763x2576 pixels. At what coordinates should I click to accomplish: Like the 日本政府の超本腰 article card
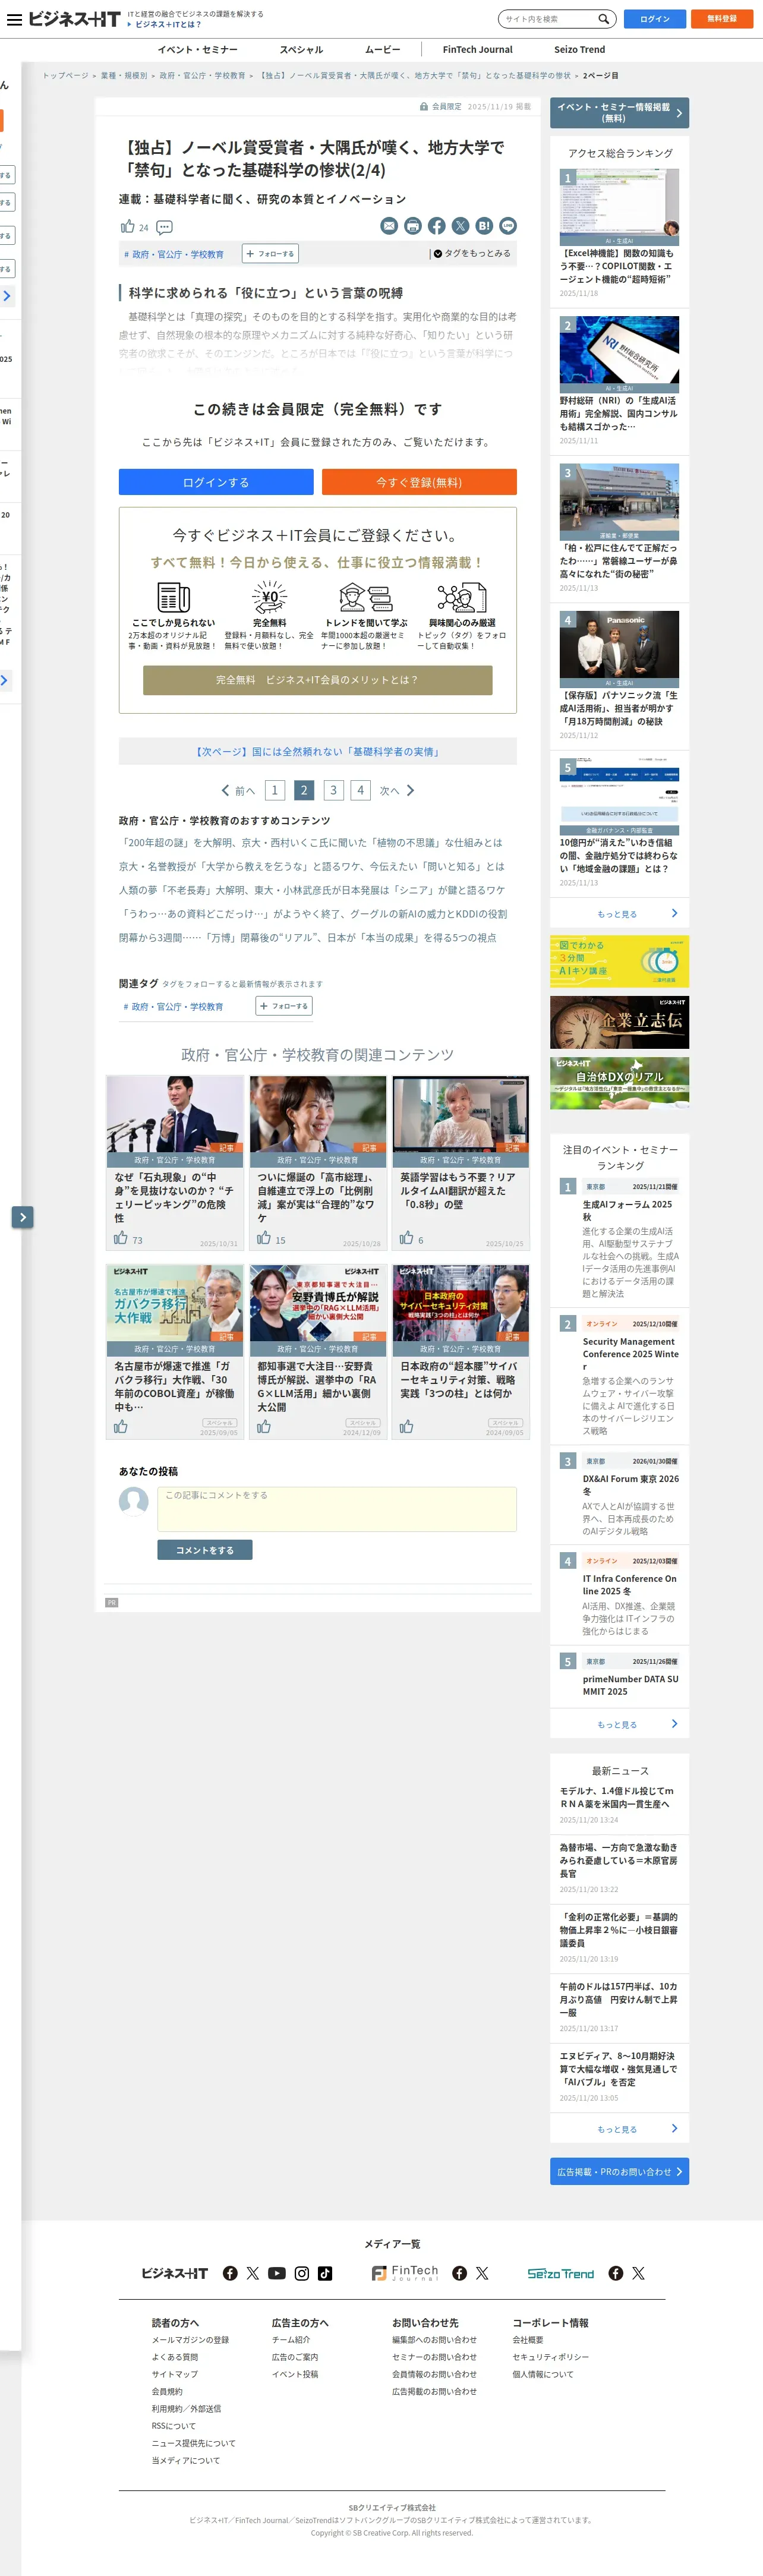(407, 1427)
